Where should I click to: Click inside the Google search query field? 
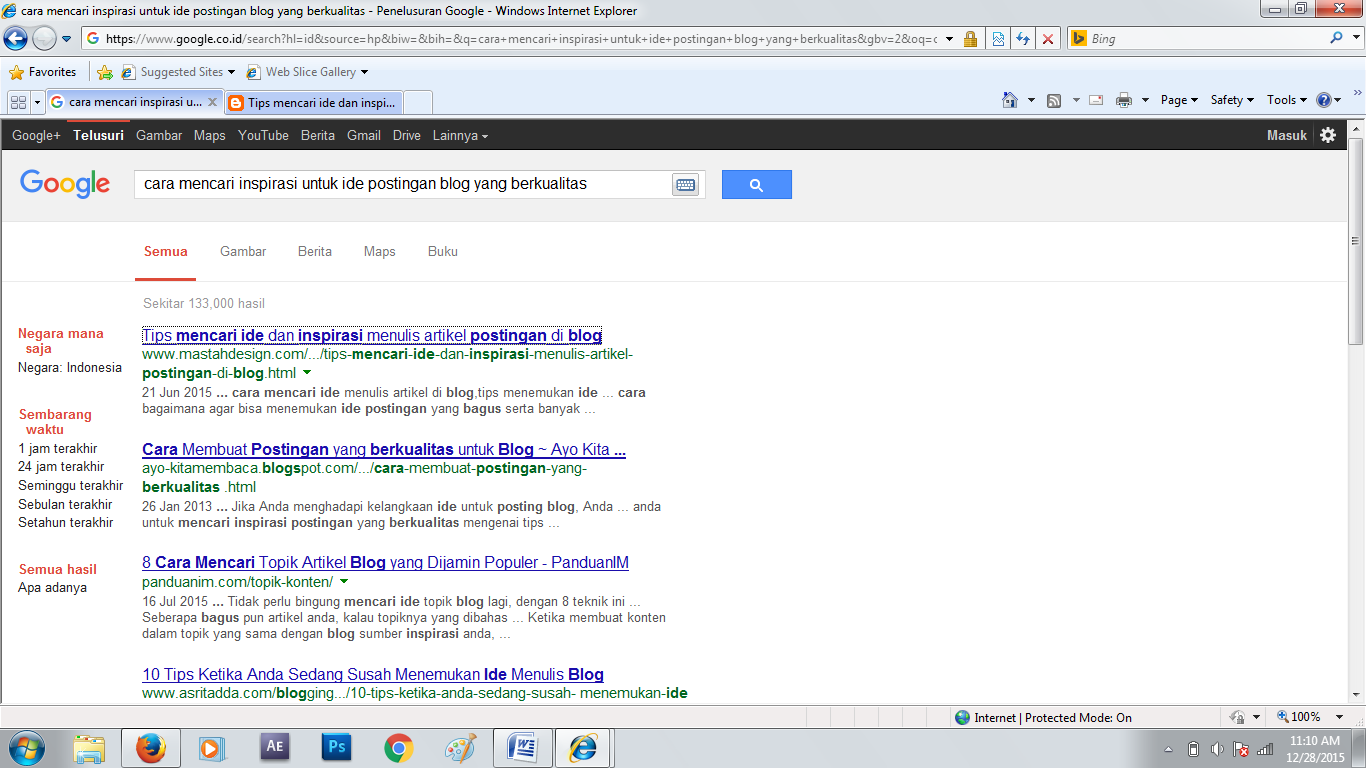[404, 184]
